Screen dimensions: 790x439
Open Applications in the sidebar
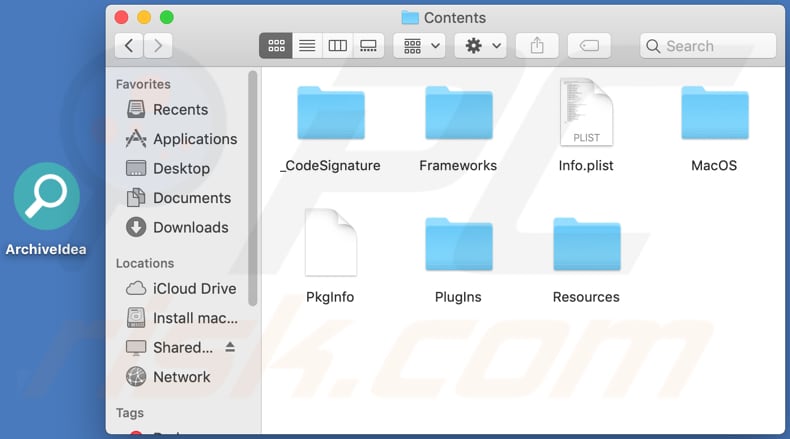pyautogui.click(x=181, y=139)
